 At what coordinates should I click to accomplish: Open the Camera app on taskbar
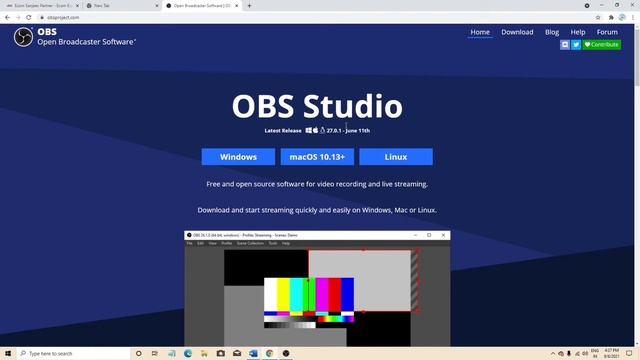pos(220,353)
